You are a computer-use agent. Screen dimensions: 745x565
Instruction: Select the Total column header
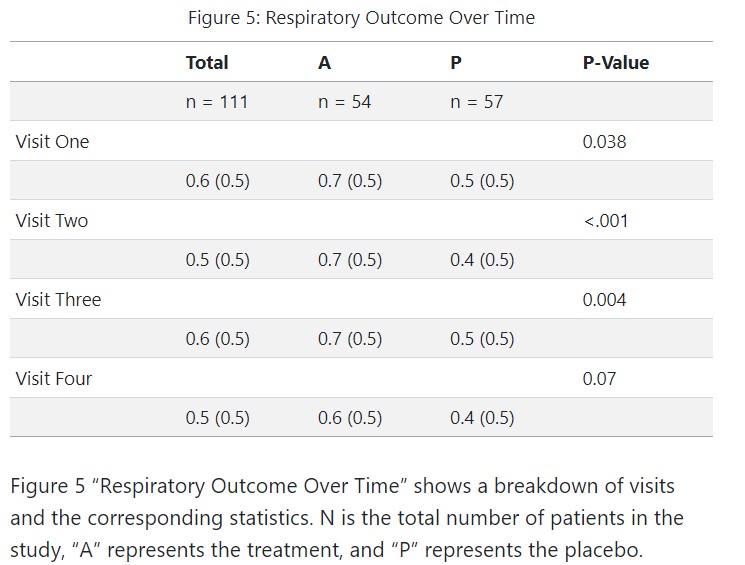[x=207, y=62]
